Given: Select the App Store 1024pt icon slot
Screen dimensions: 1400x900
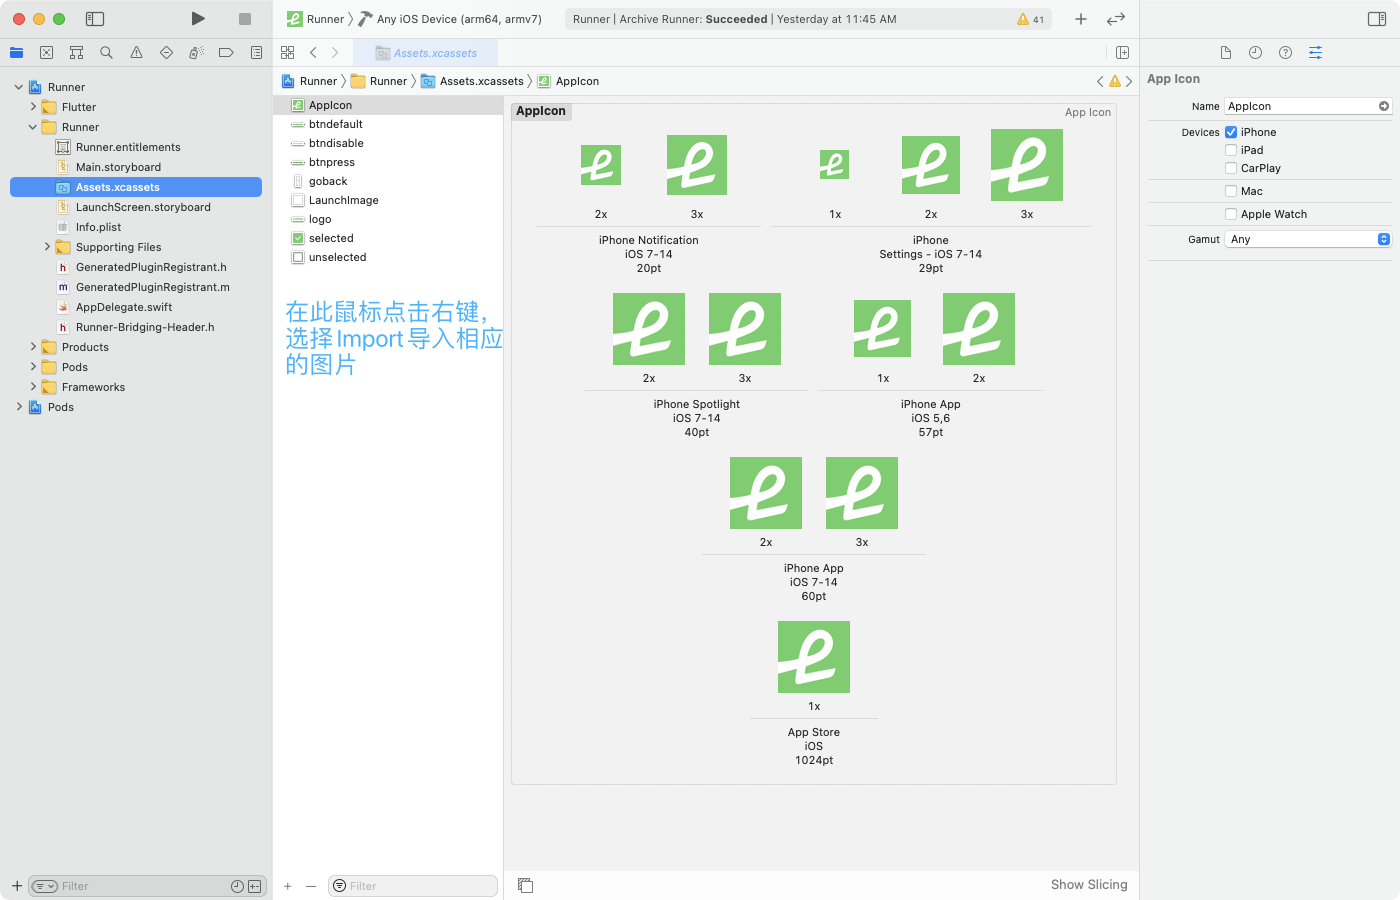Looking at the screenshot, I should pos(814,657).
